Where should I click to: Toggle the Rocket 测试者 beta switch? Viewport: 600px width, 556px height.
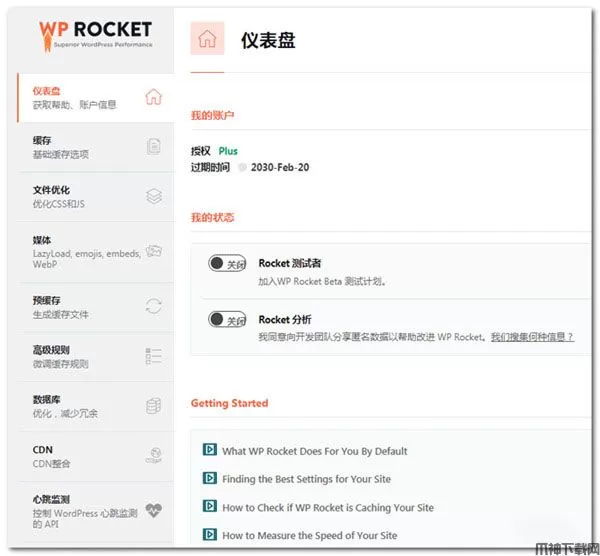[227, 263]
